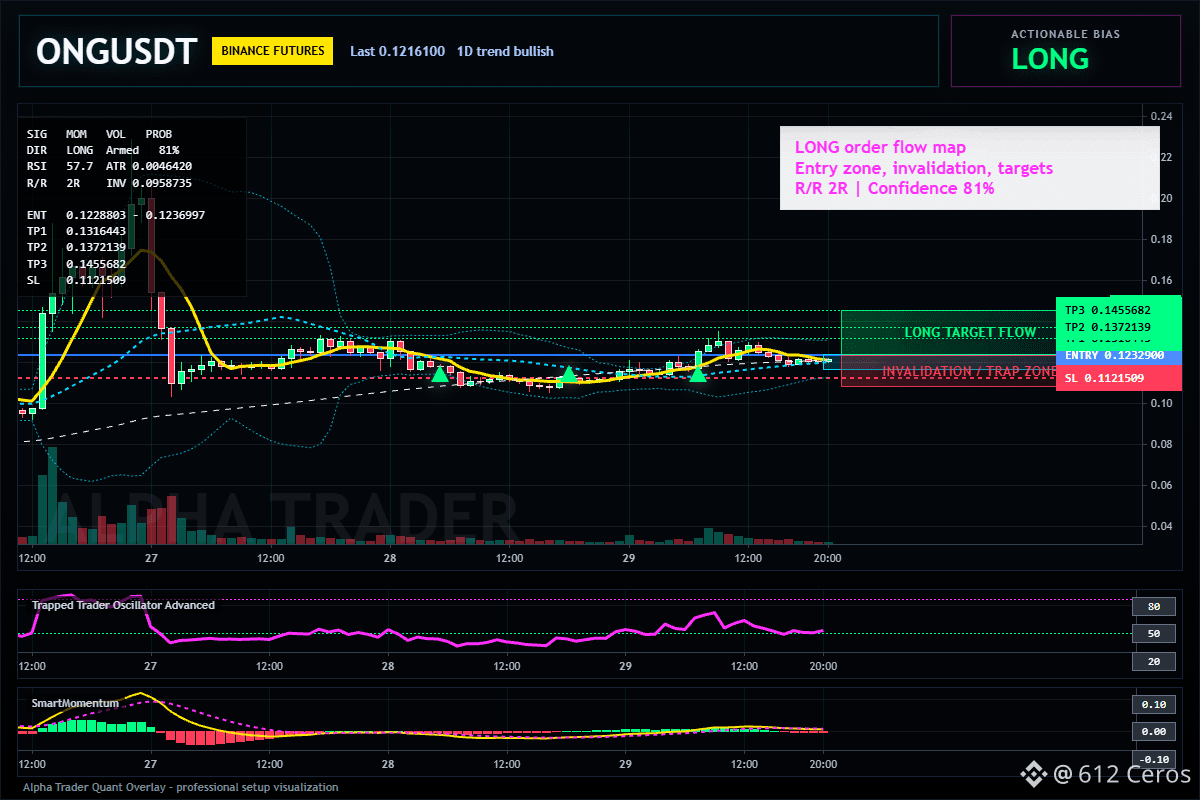Click the middle green up-triangle signal marker
Viewport: 1200px width, 800px height.
coord(568,375)
